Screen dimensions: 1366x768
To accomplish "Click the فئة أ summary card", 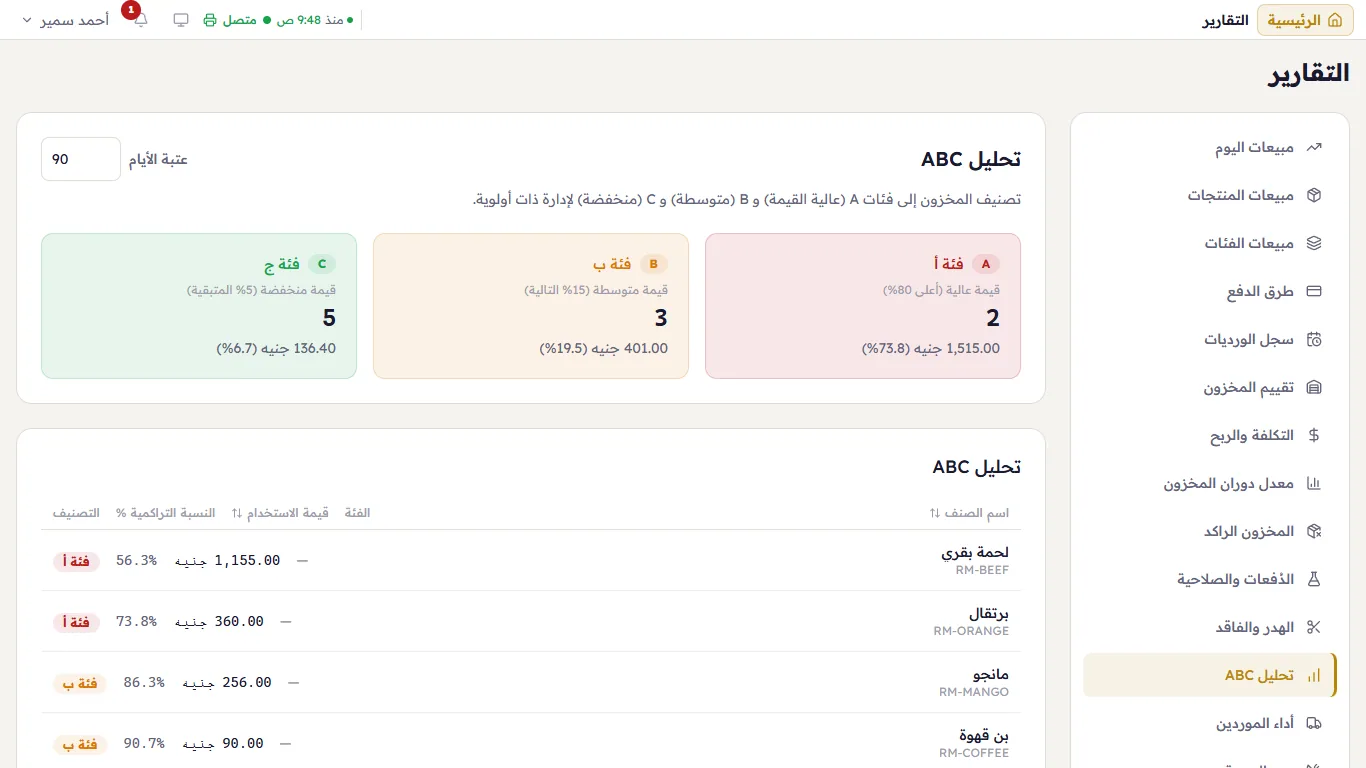I will (863, 306).
